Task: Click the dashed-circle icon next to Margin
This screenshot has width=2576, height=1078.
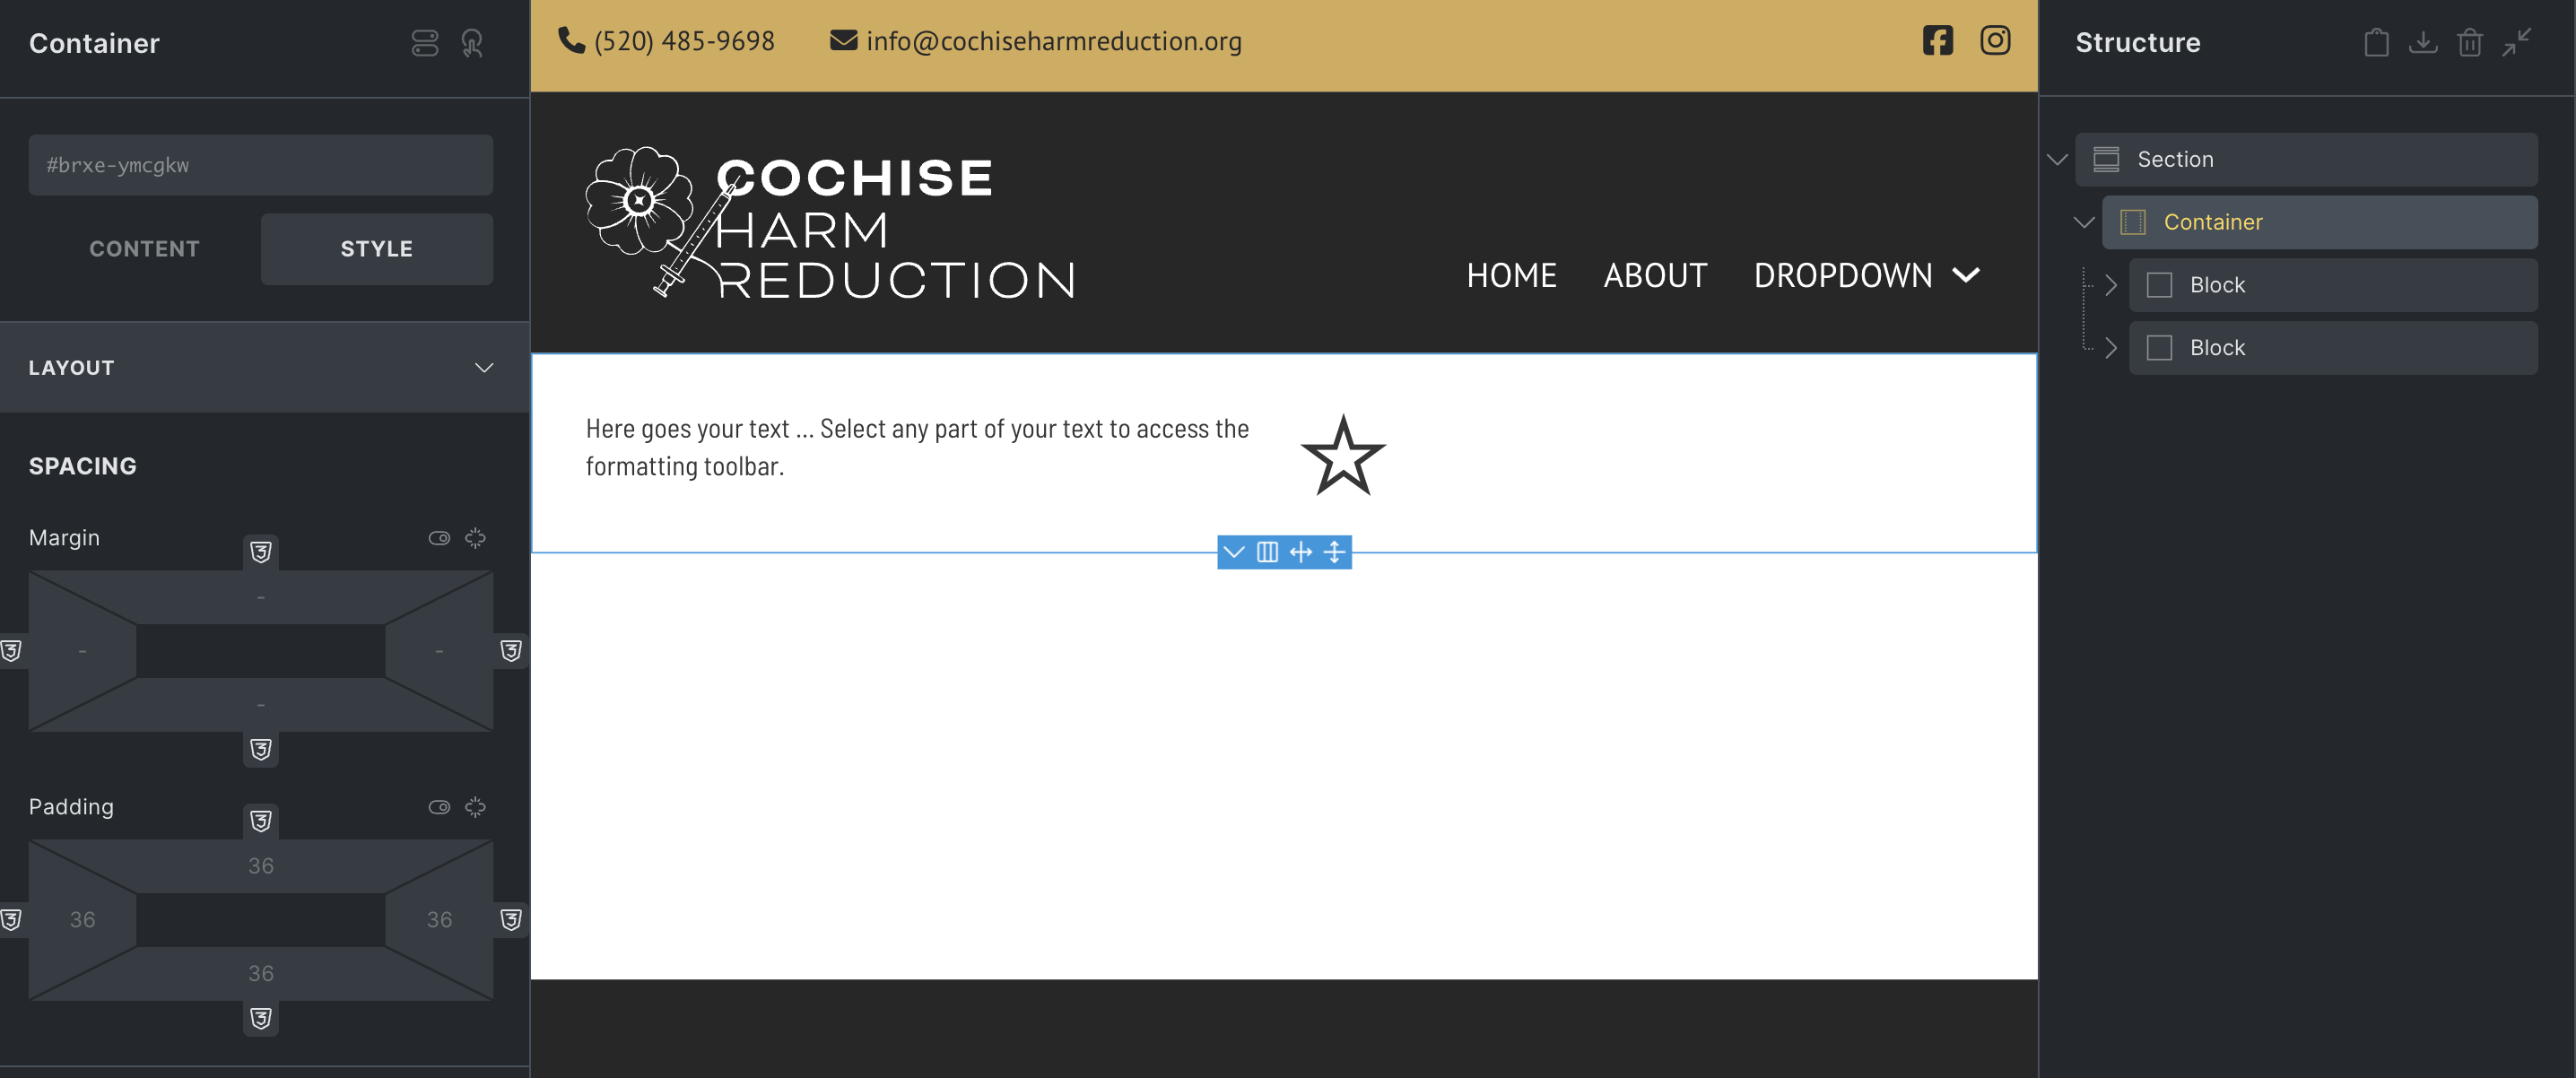Action: point(475,538)
